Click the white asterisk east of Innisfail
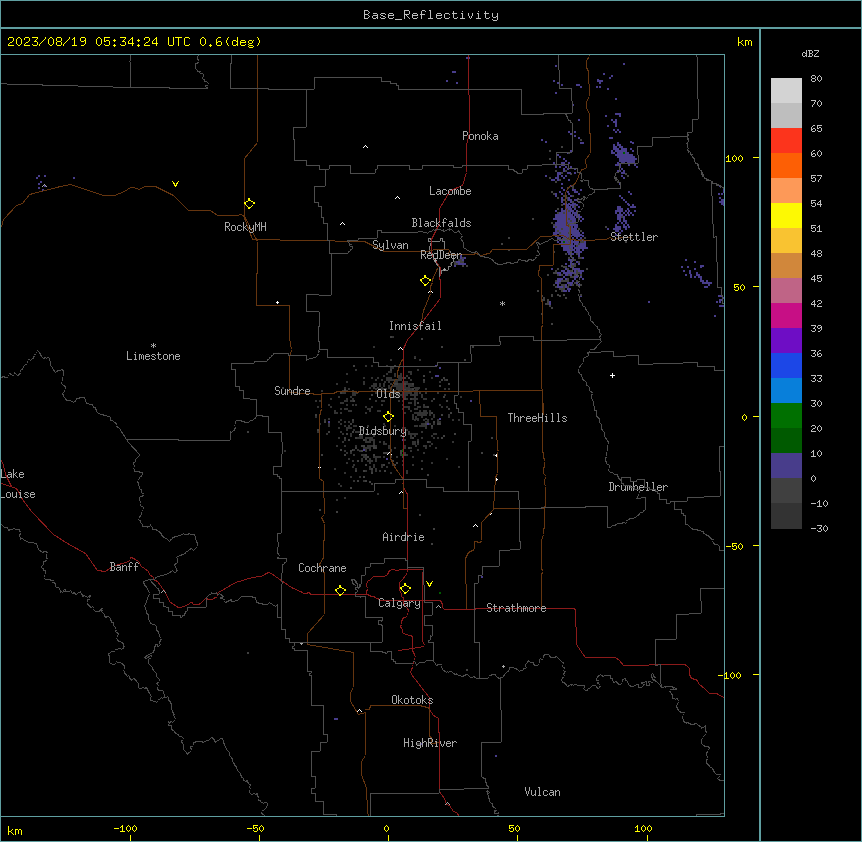 point(502,304)
